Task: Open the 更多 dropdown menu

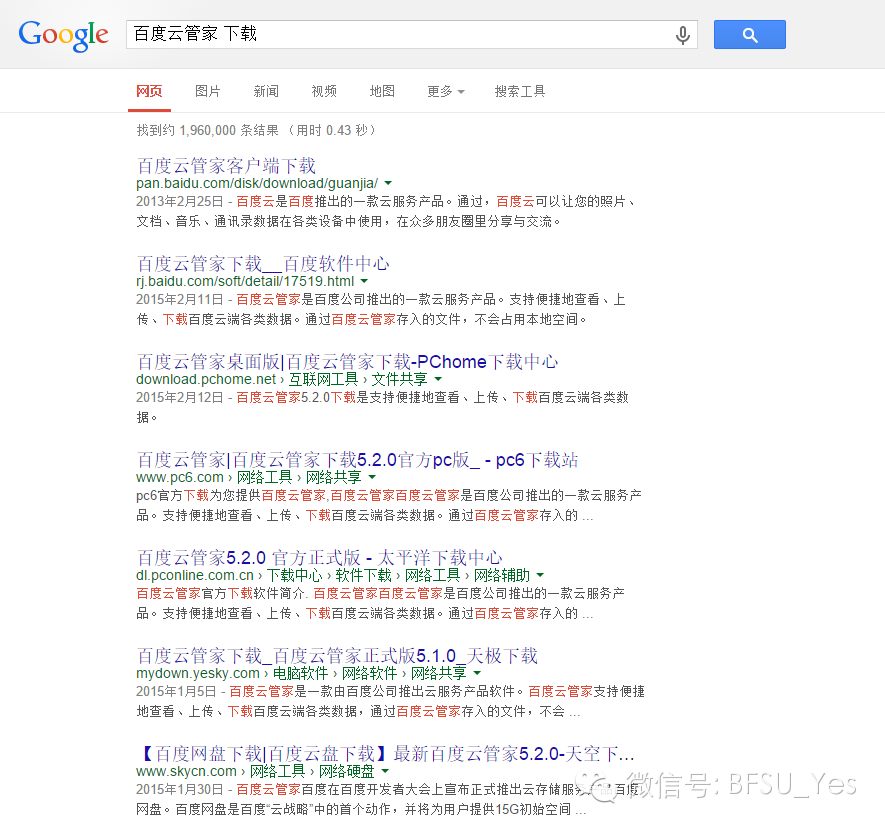Action: pyautogui.click(x=445, y=91)
